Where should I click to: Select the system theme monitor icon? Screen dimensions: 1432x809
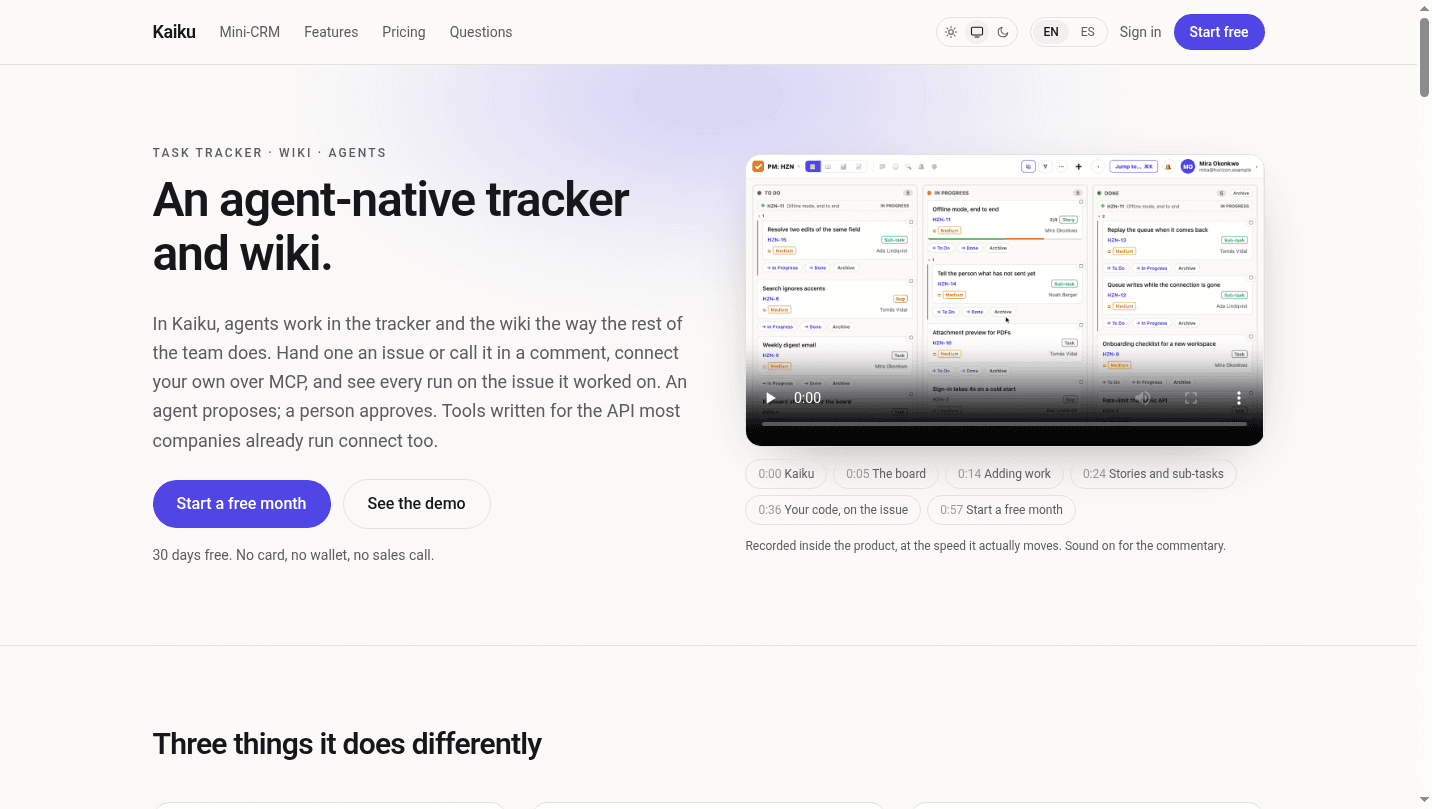(x=977, y=32)
